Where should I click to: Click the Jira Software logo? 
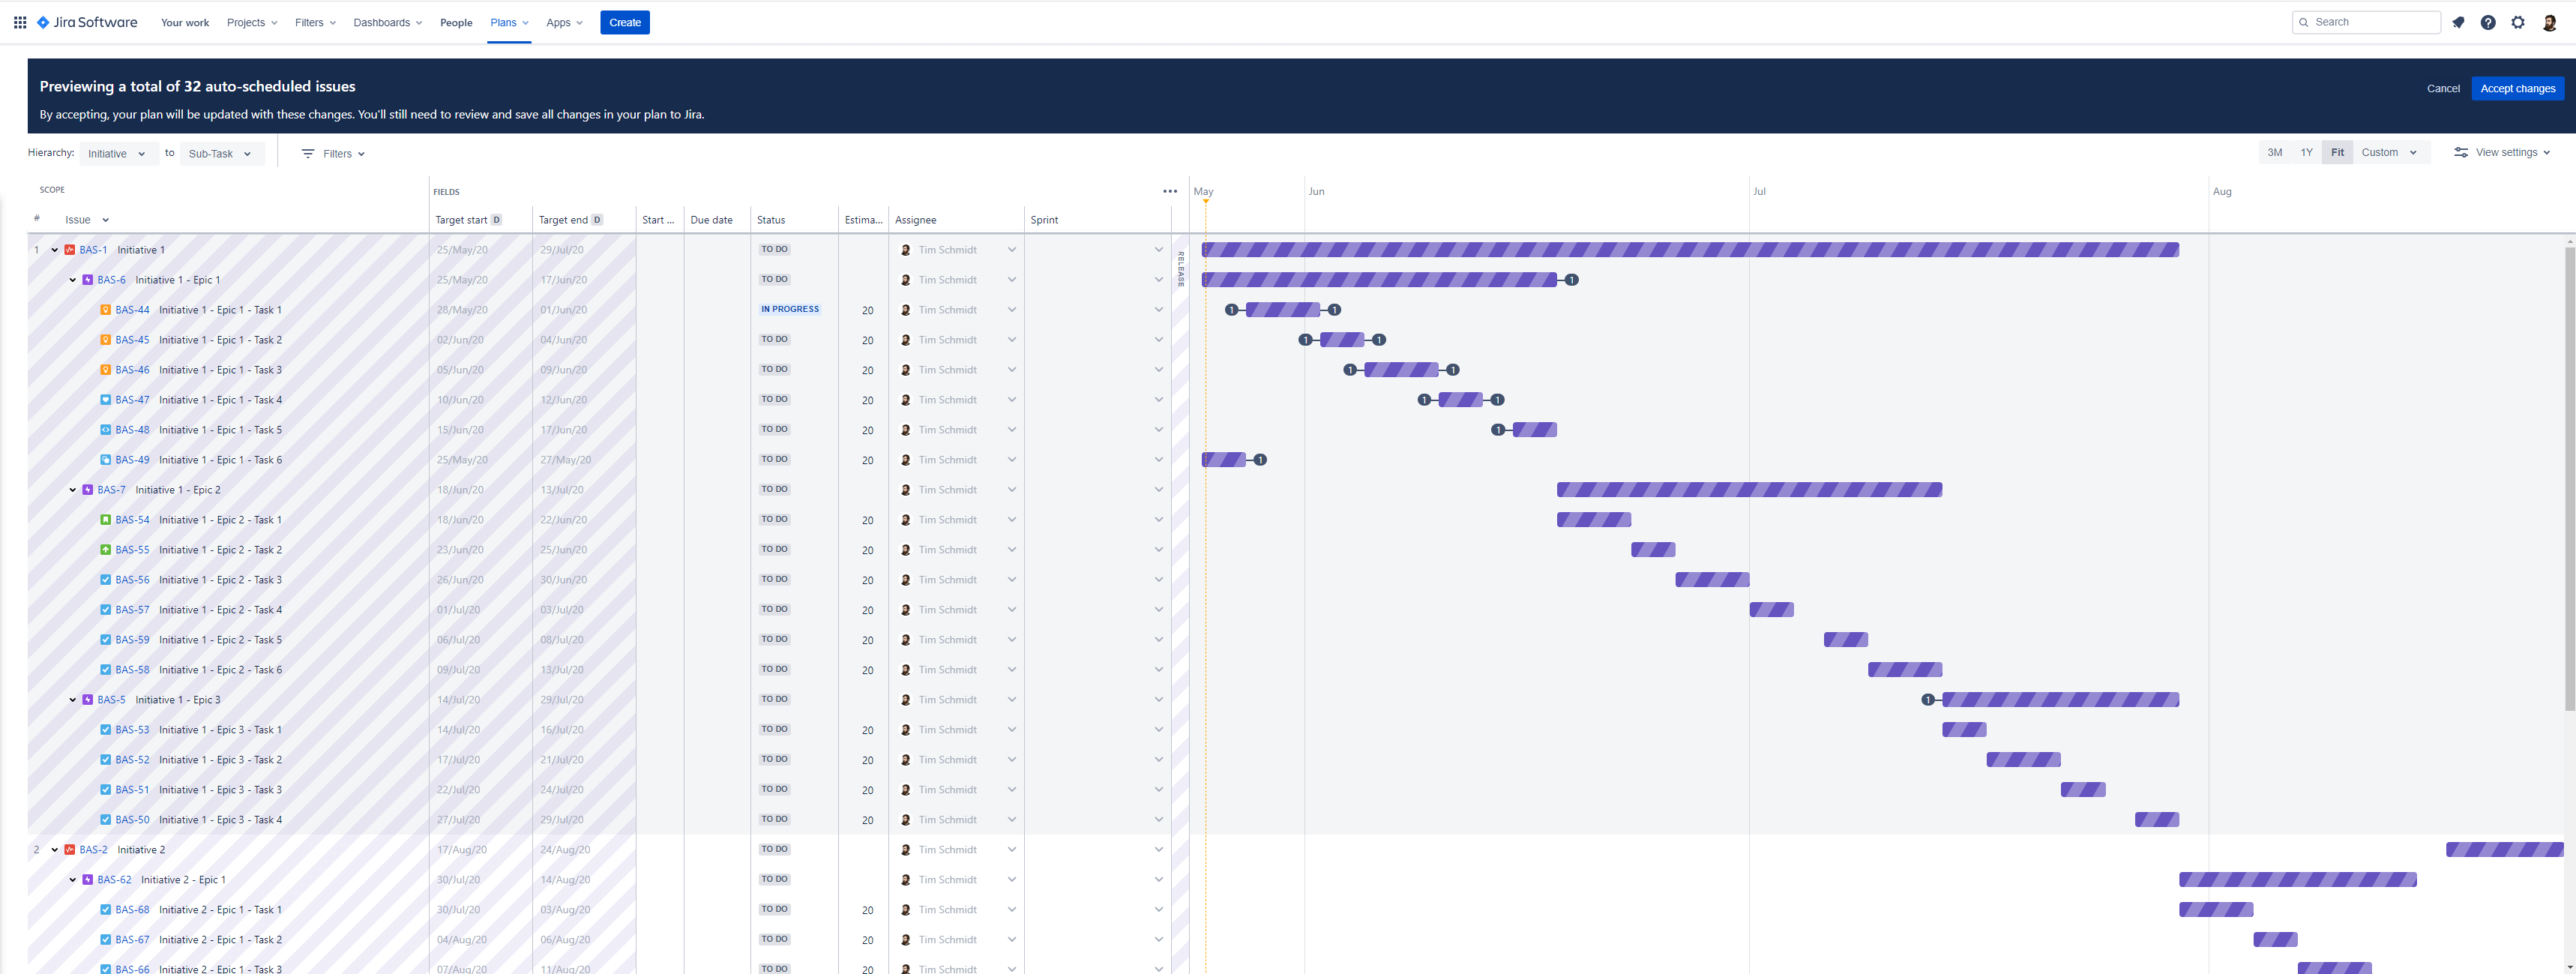(87, 22)
